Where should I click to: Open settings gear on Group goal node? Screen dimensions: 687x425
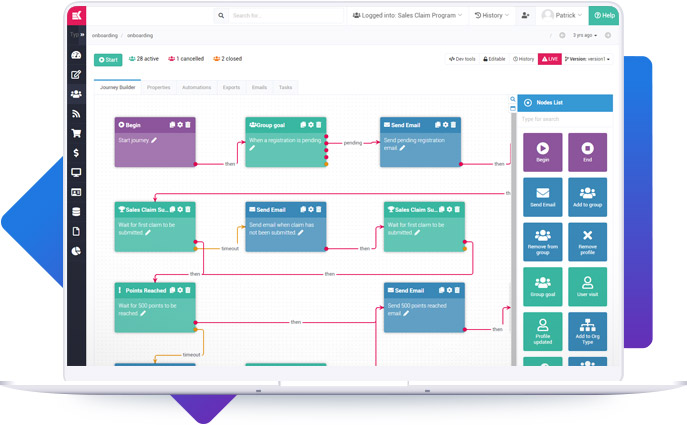coord(311,125)
